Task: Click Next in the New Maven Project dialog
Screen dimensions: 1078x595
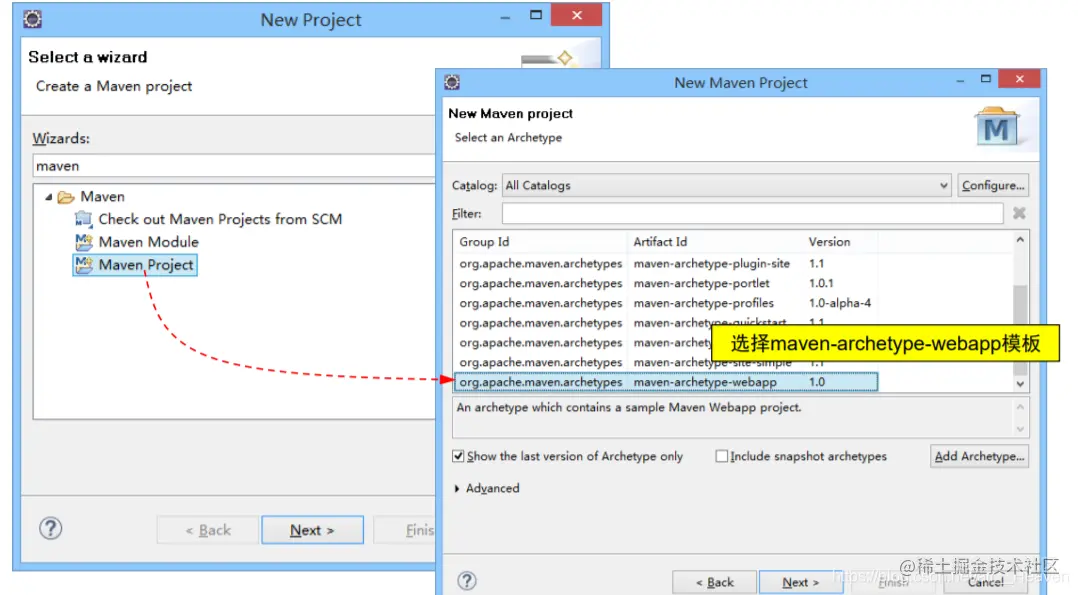Action: (800, 582)
